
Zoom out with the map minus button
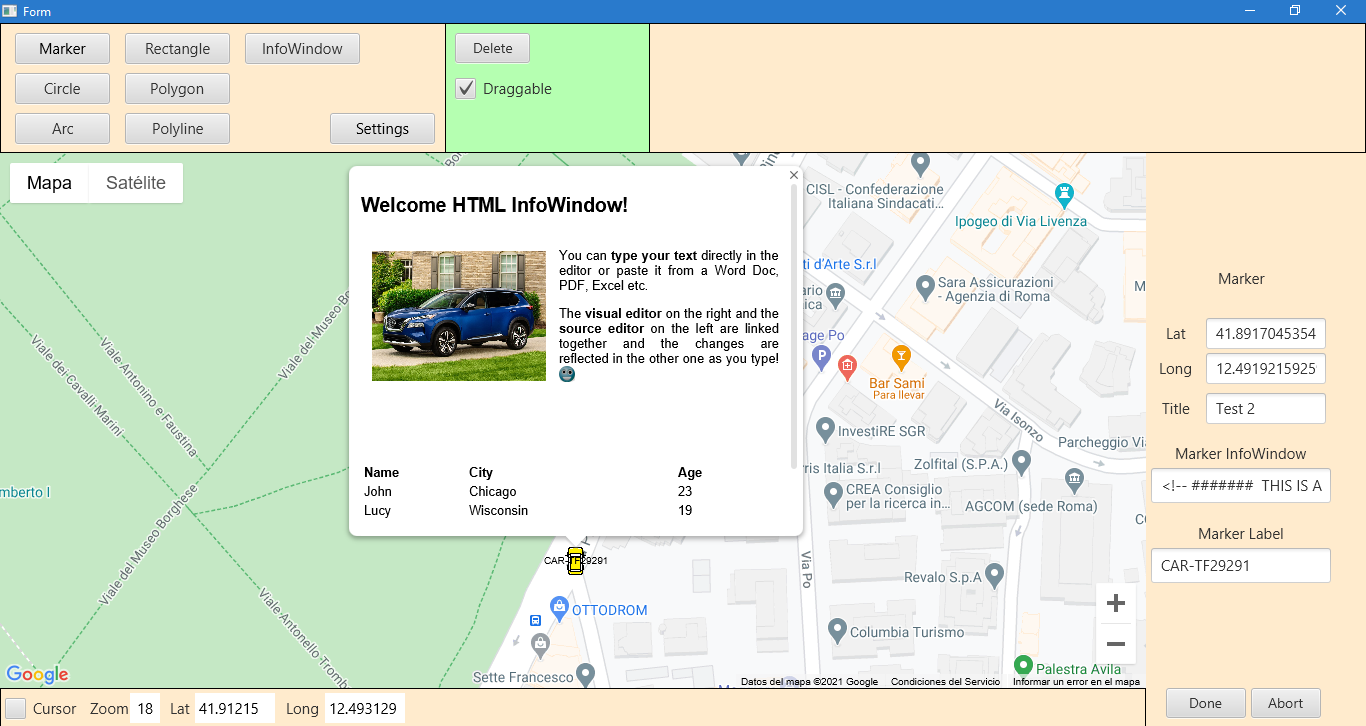point(1117,645)
